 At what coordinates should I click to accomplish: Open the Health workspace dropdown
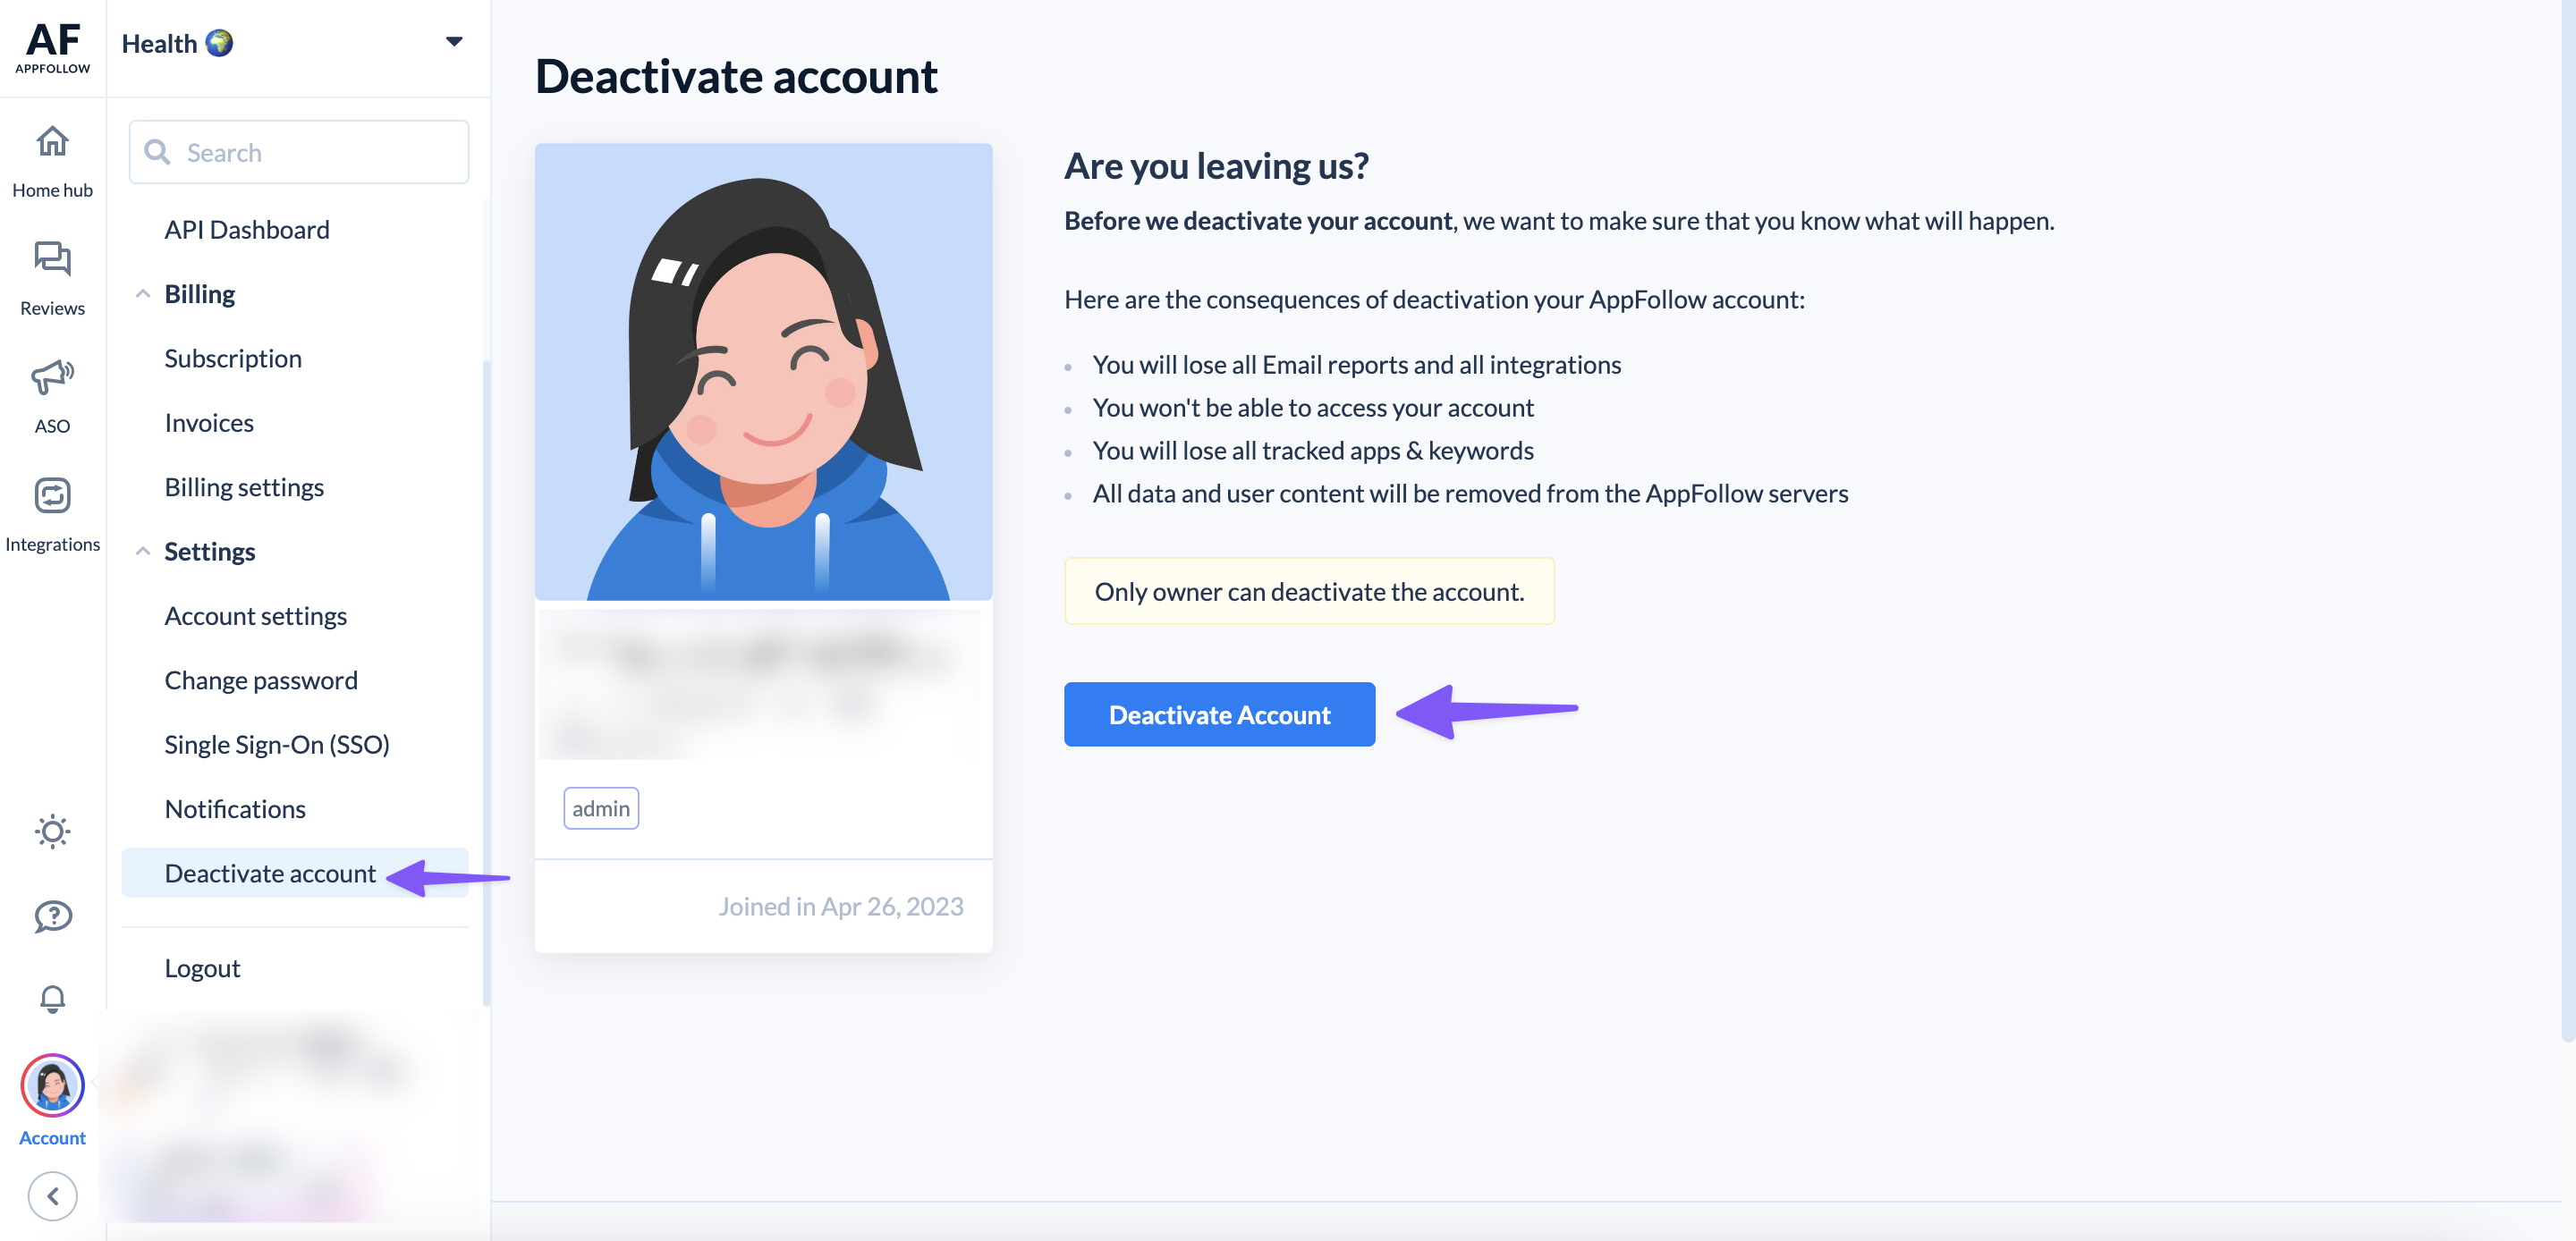pos(292,43)
